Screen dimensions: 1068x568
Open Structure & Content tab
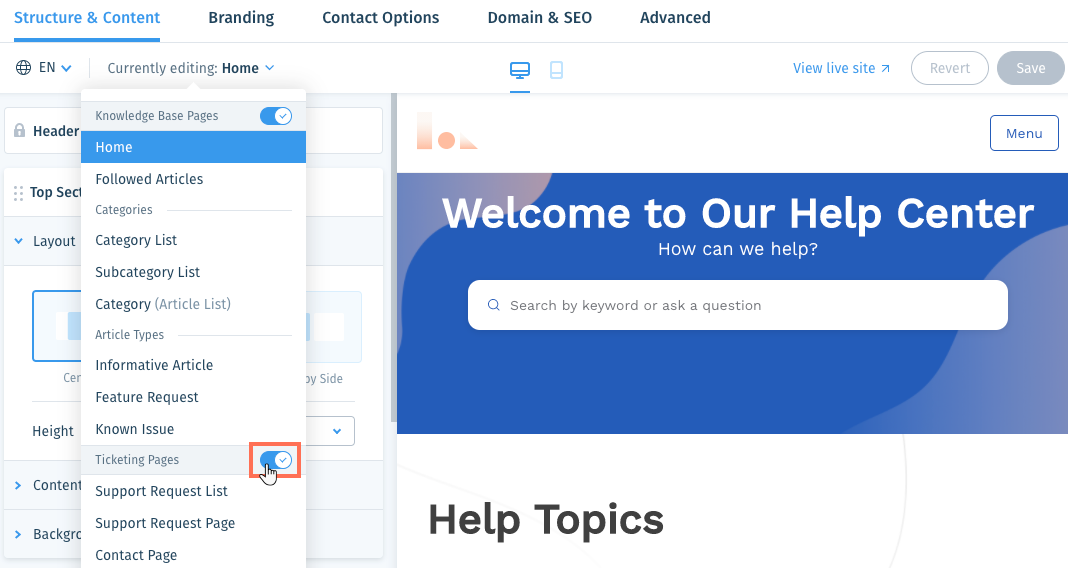(87, 18)
